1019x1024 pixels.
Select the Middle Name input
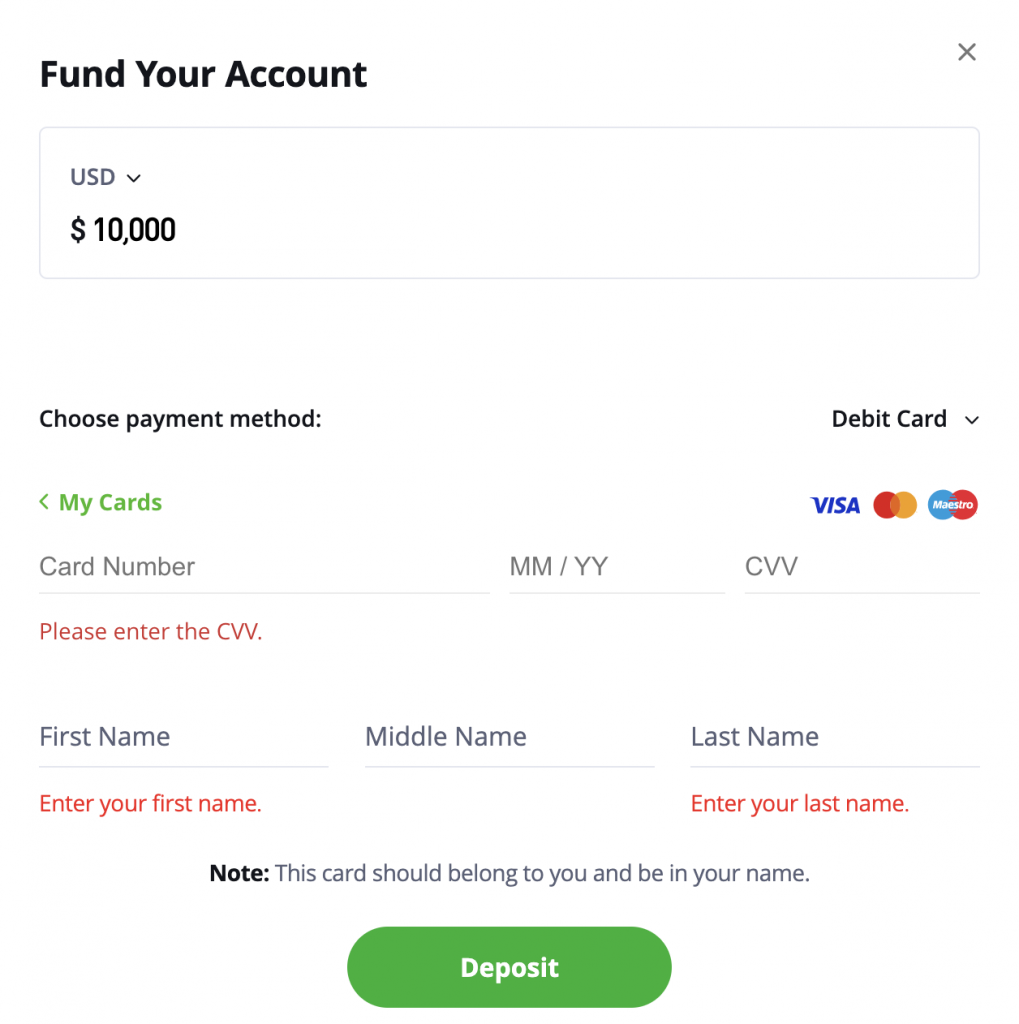coord(509,738)
